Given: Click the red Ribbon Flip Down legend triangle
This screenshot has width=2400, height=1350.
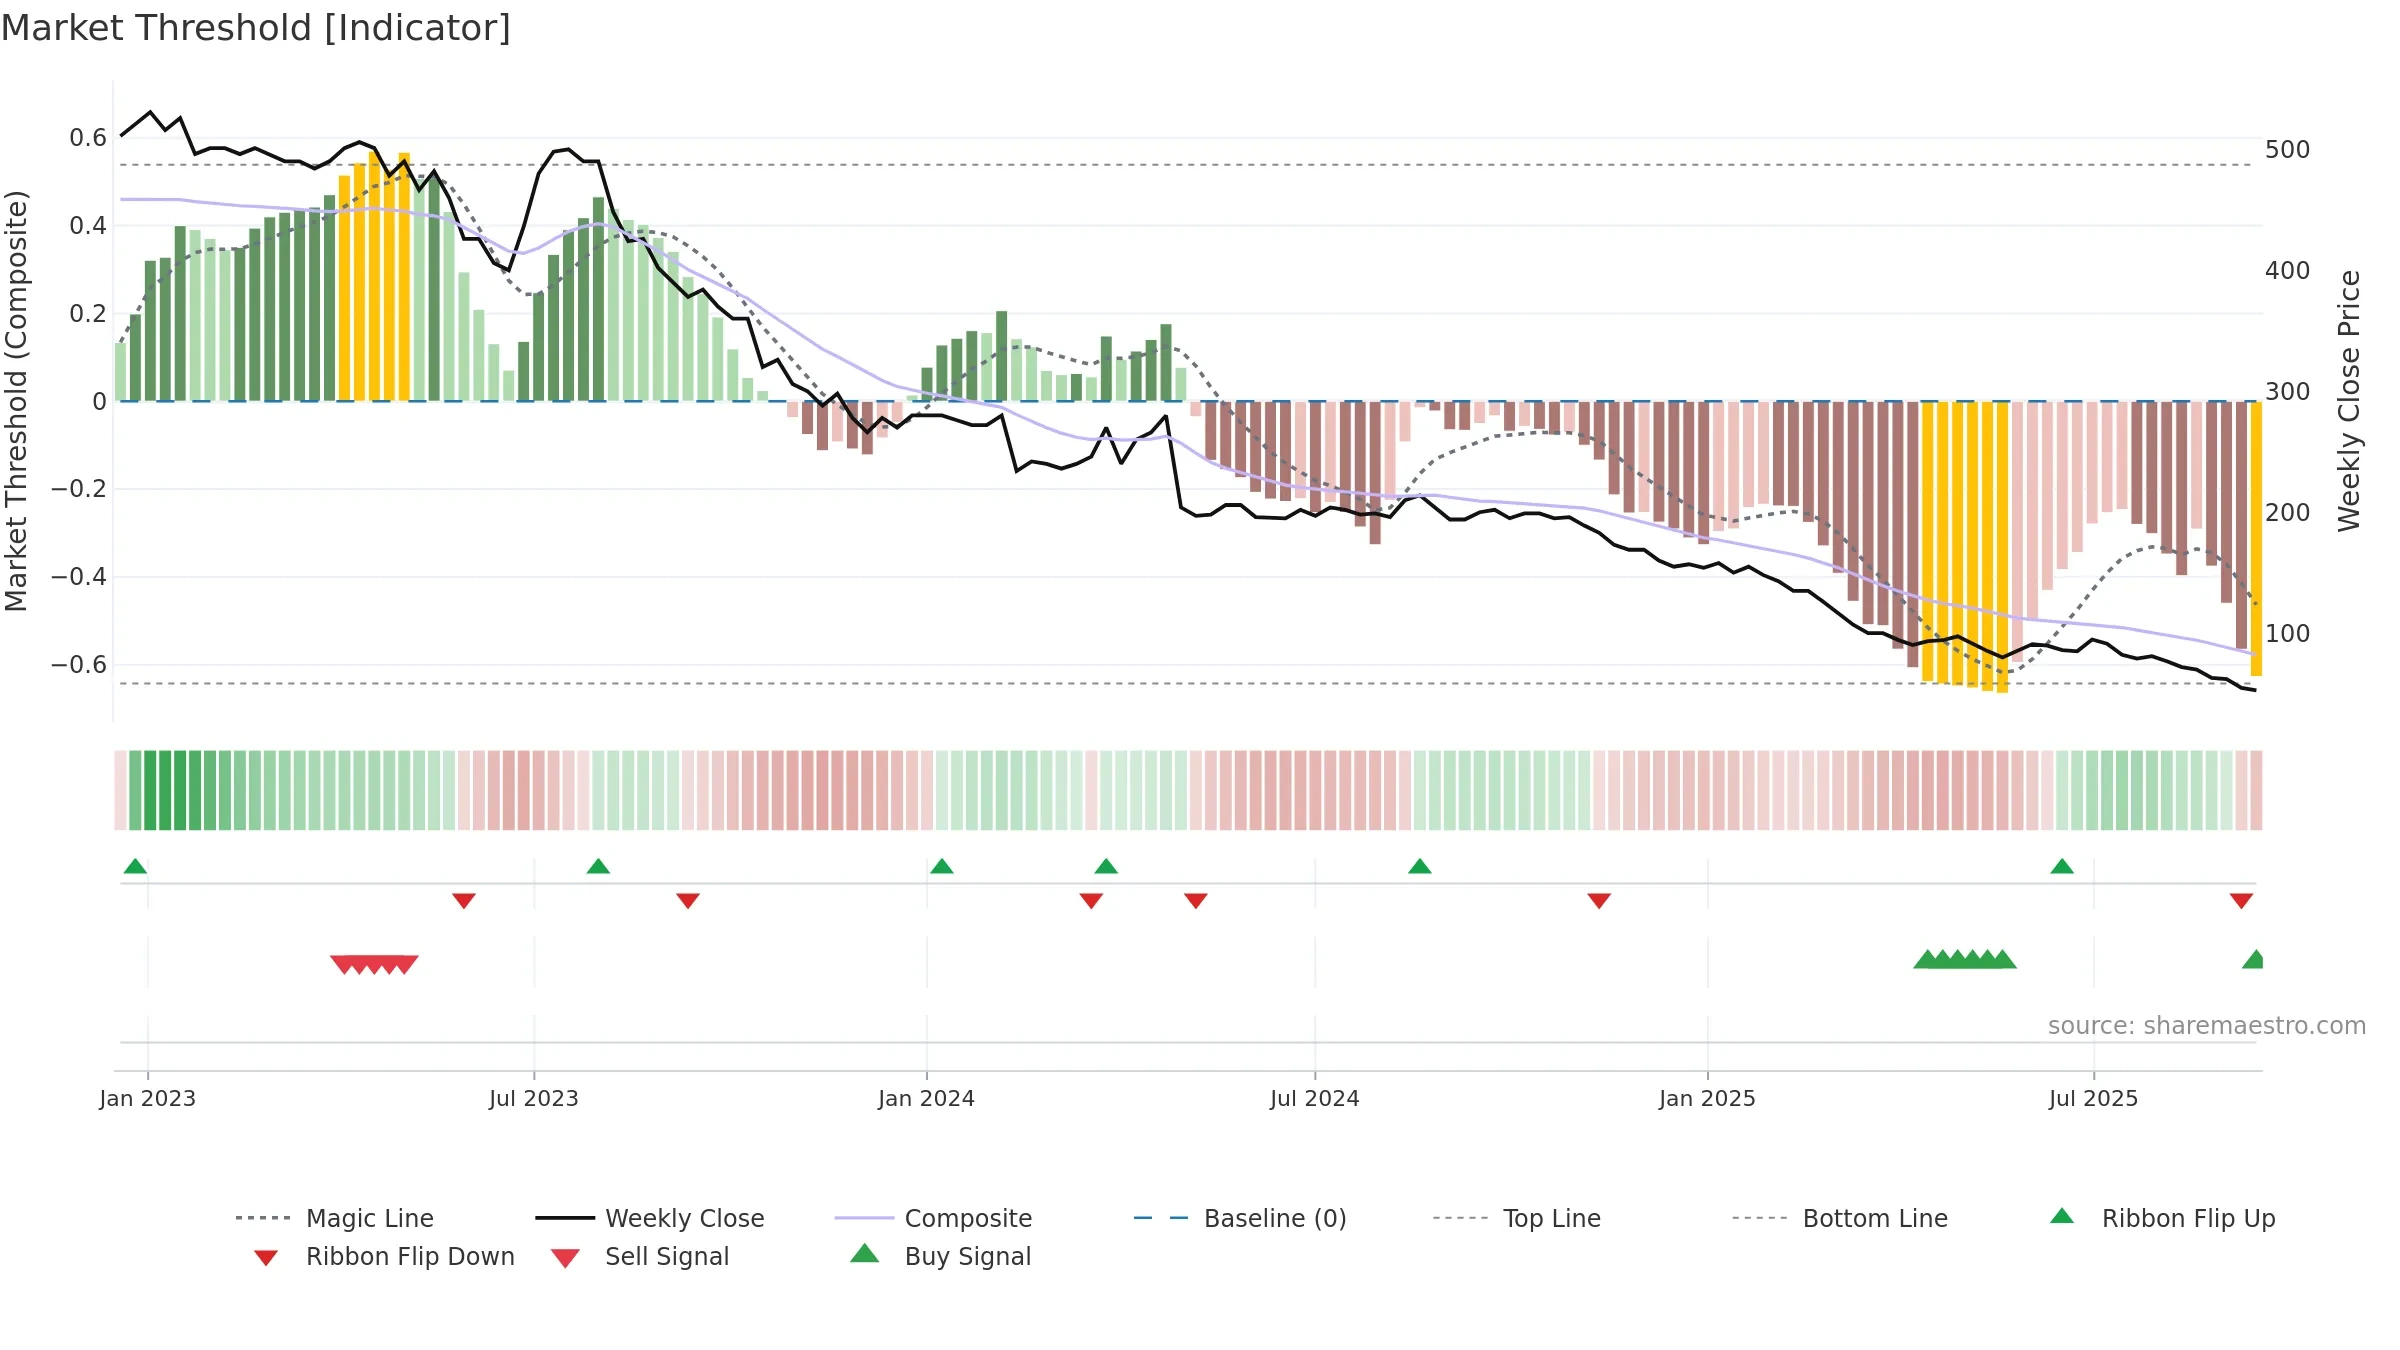Looking at the screenshot, I should click(266, 1258).
